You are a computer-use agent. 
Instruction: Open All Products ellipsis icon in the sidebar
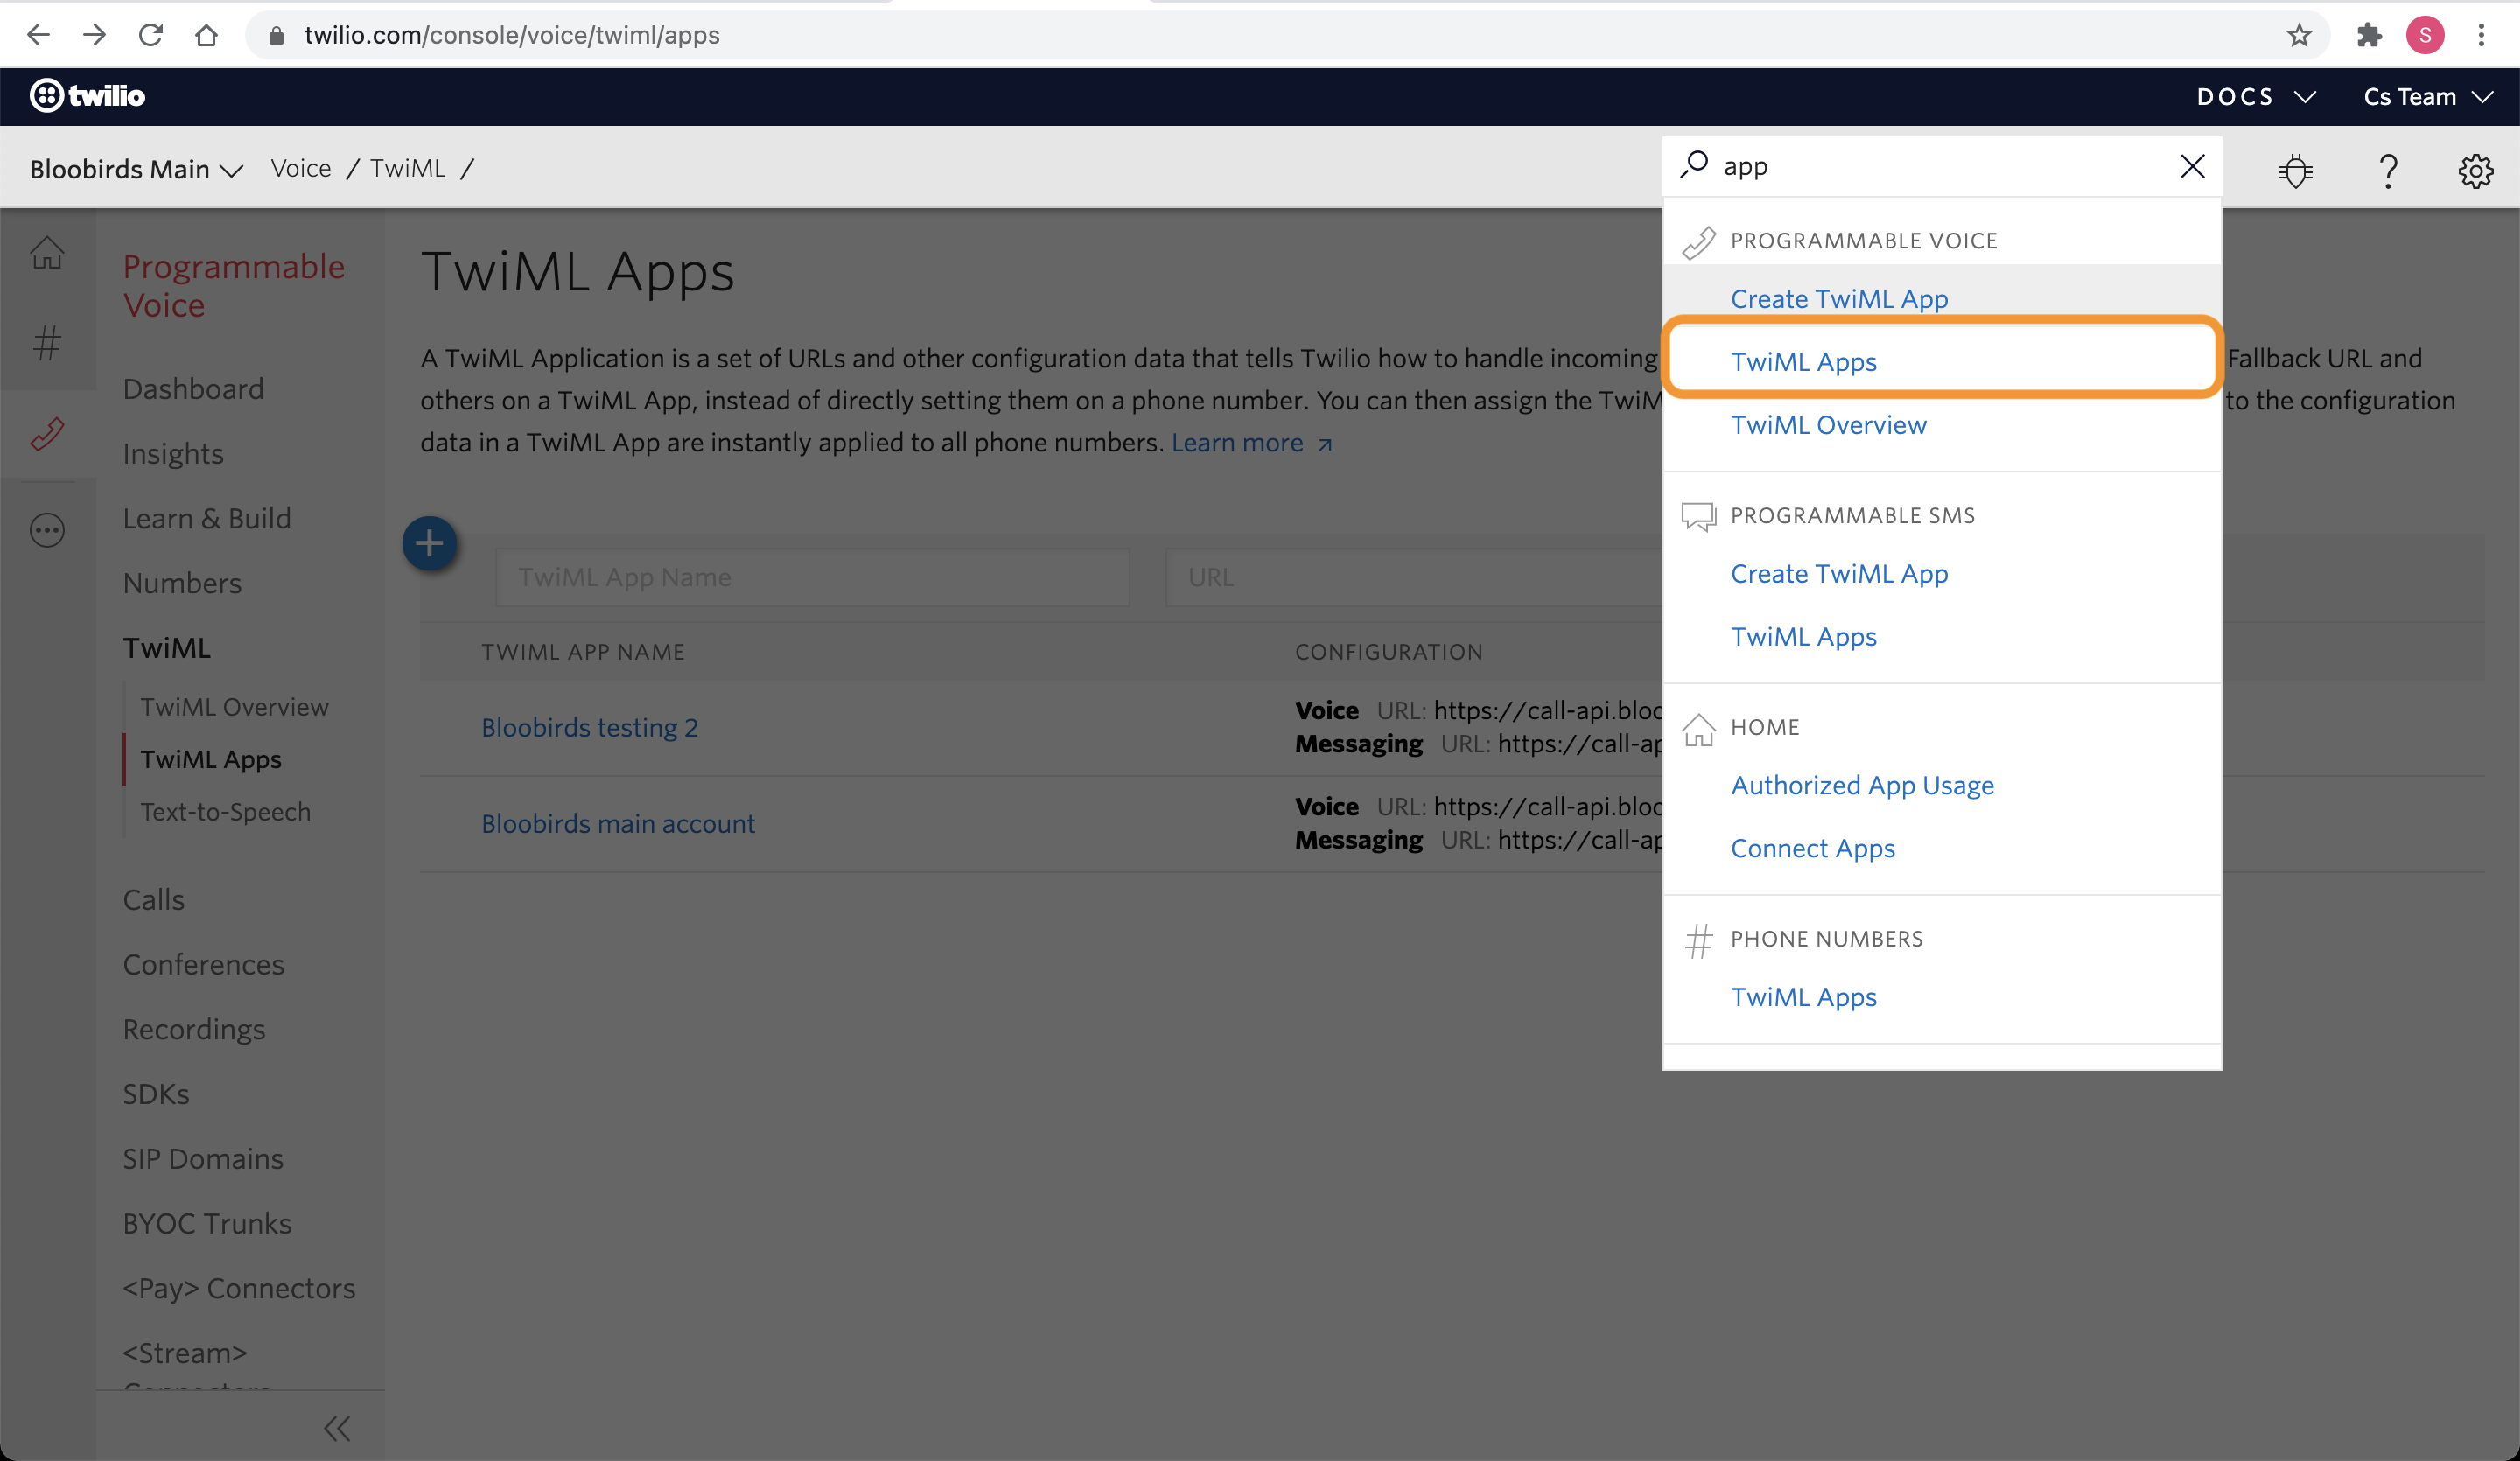pos(47,530)
